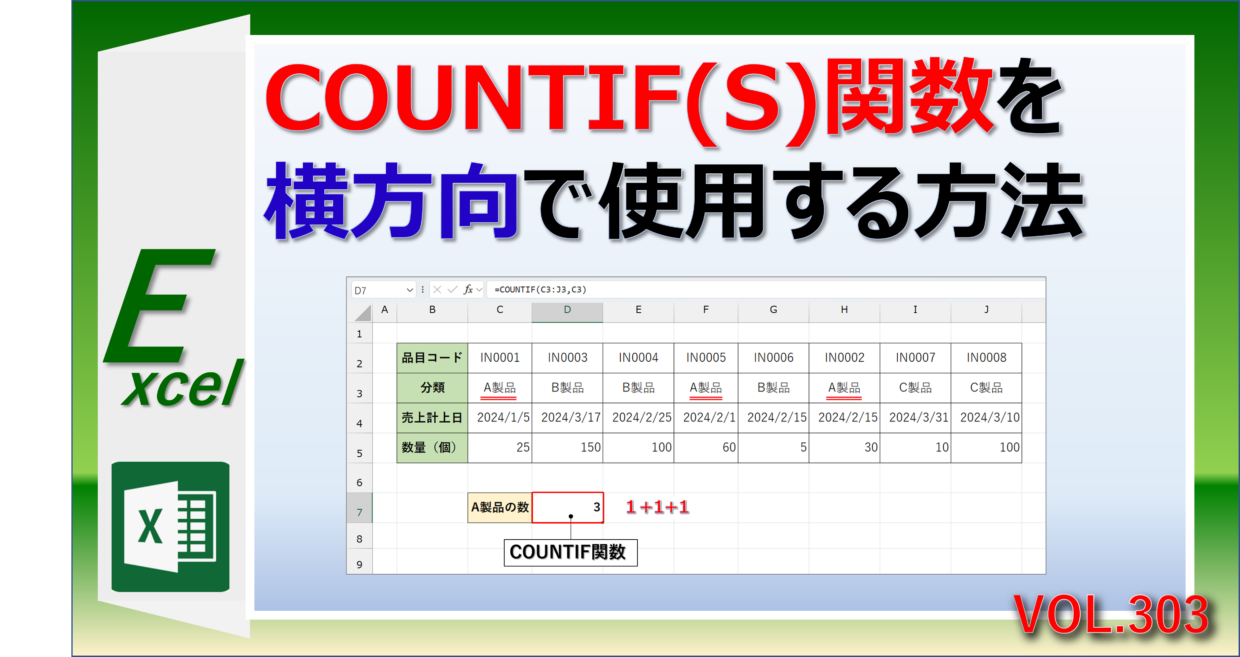1240x657 pixels.
Task: Click the Cancel X formula icon
Action: [x=437, y=289]
